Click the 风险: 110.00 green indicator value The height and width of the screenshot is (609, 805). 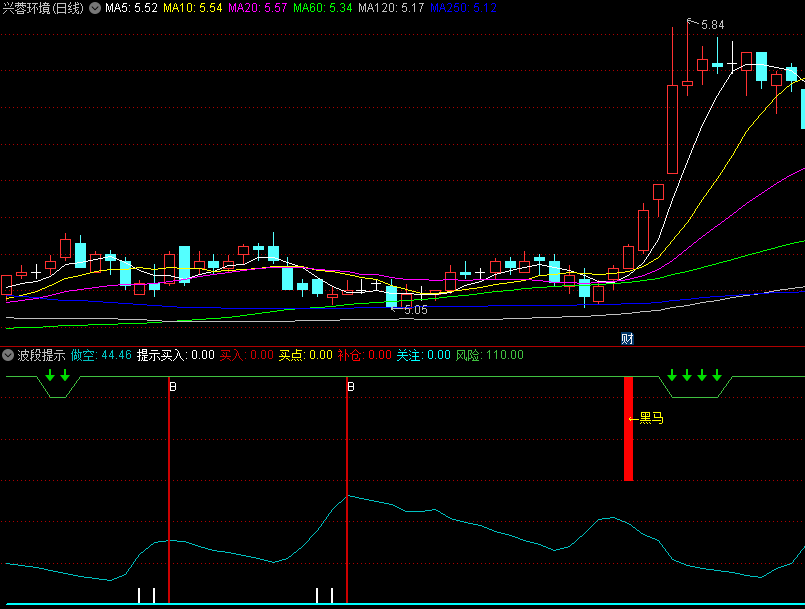pos(490,355)
